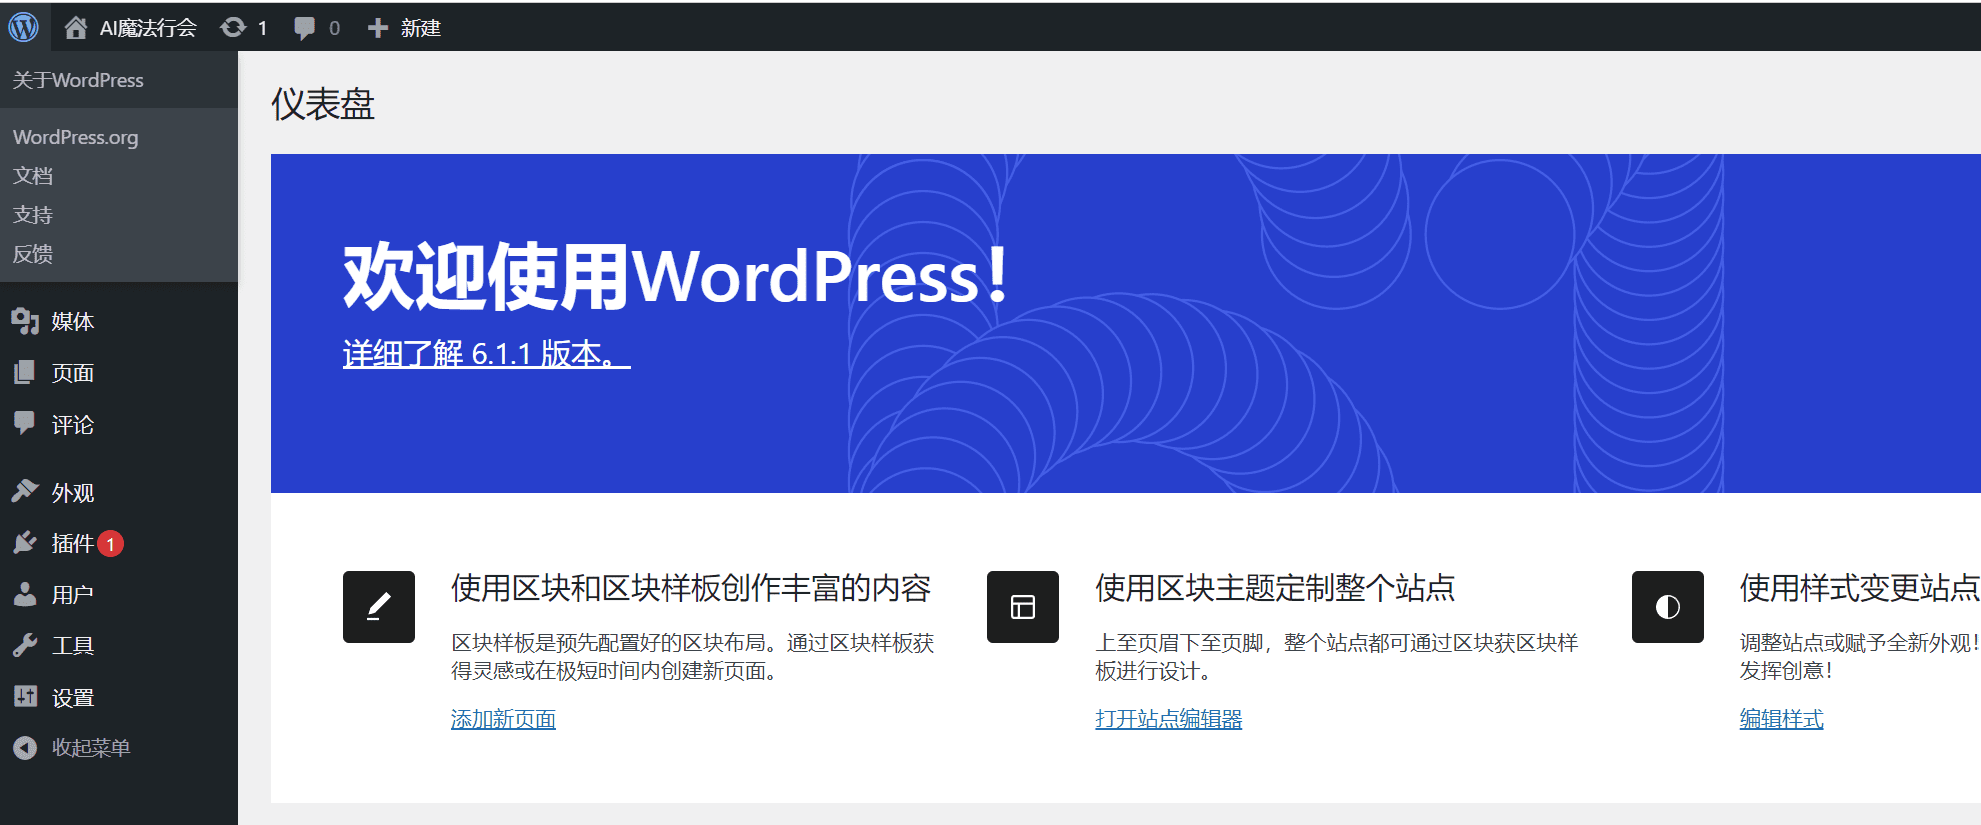The height and width of the screenshot is (825, 1981).
Task: Click the 媒体 media icon in sidebar
Action: pos(25,321)
